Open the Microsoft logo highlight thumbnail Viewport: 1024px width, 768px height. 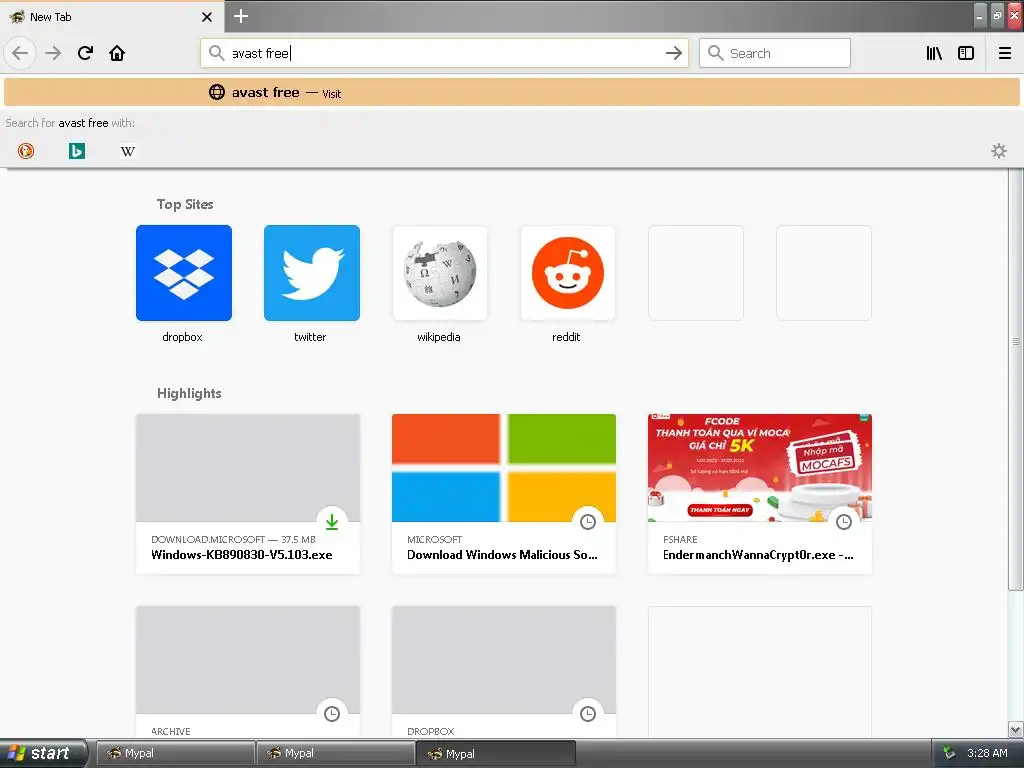pyautogui.click(x=504, y=468)
